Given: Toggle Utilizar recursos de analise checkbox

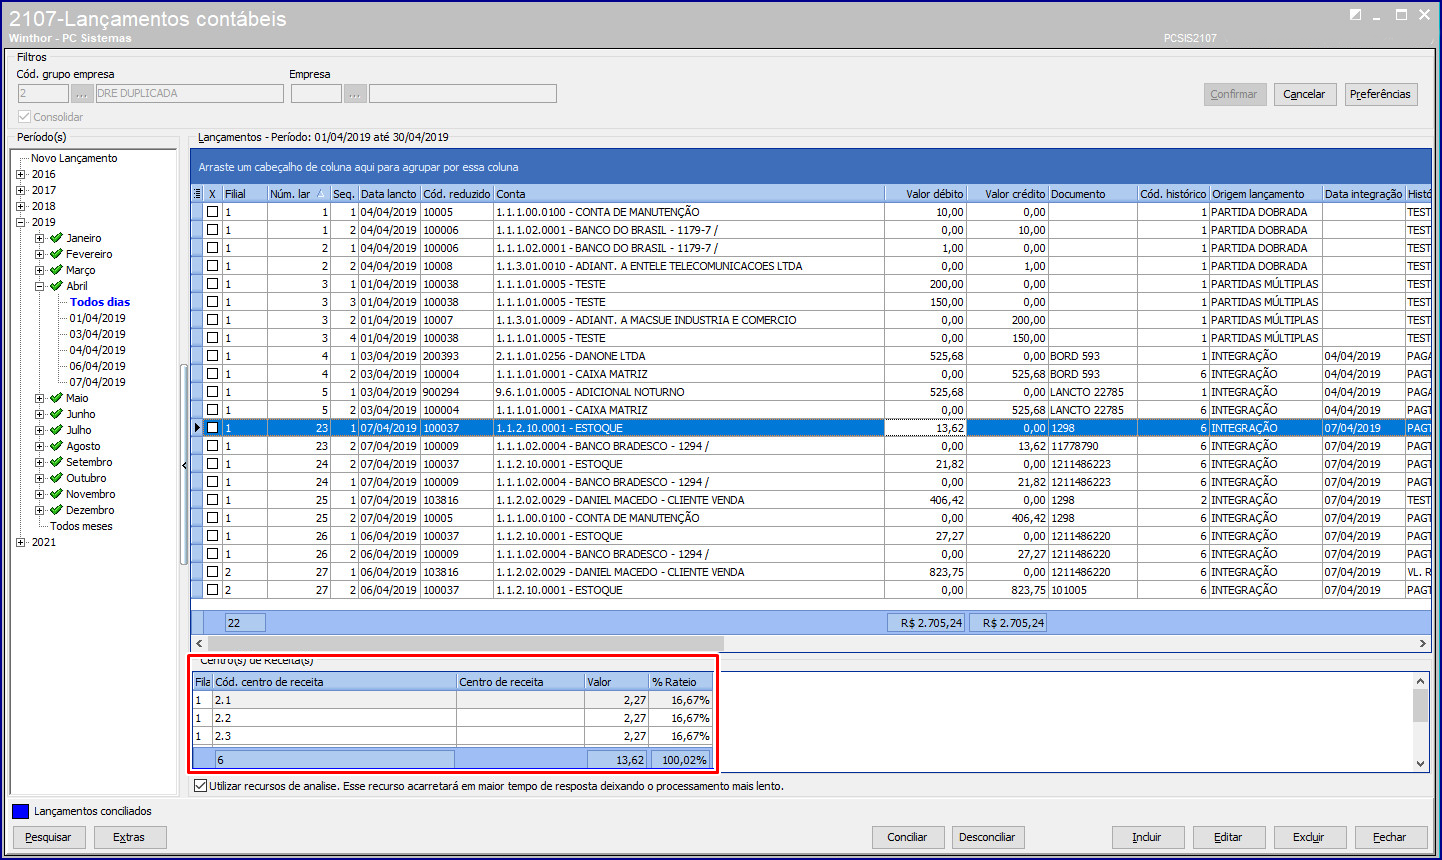Looking at the screenshot, I should tap(201, 786).
